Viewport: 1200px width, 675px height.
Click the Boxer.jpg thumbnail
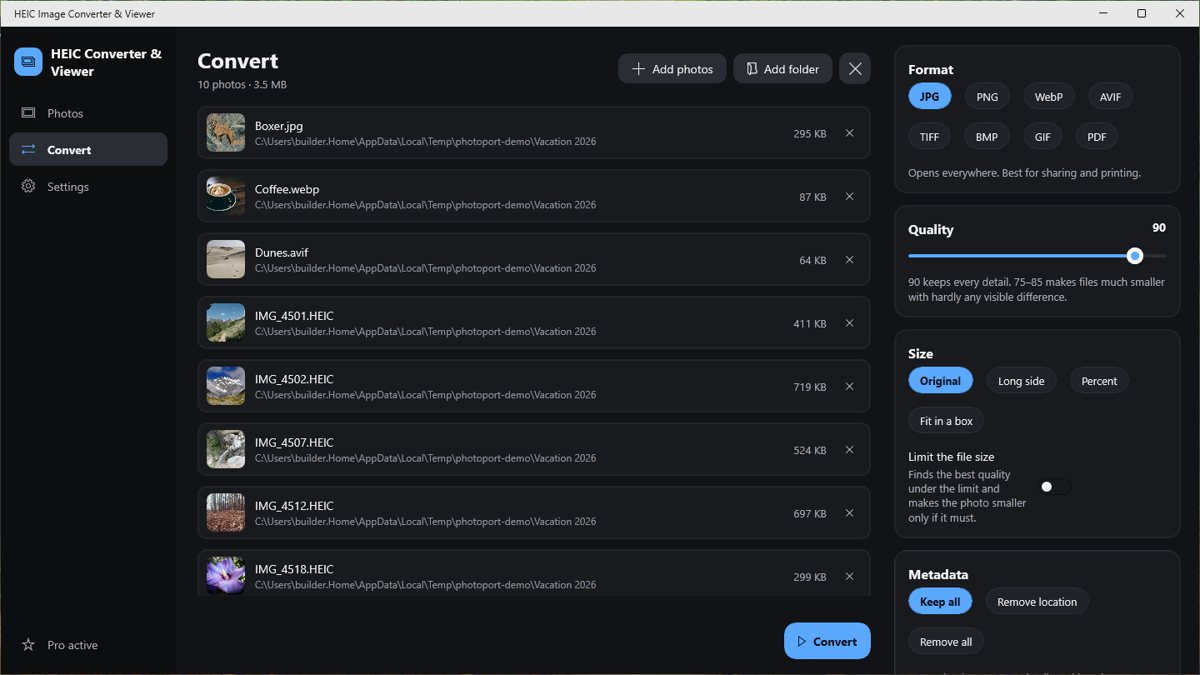(x=226, y=133)
